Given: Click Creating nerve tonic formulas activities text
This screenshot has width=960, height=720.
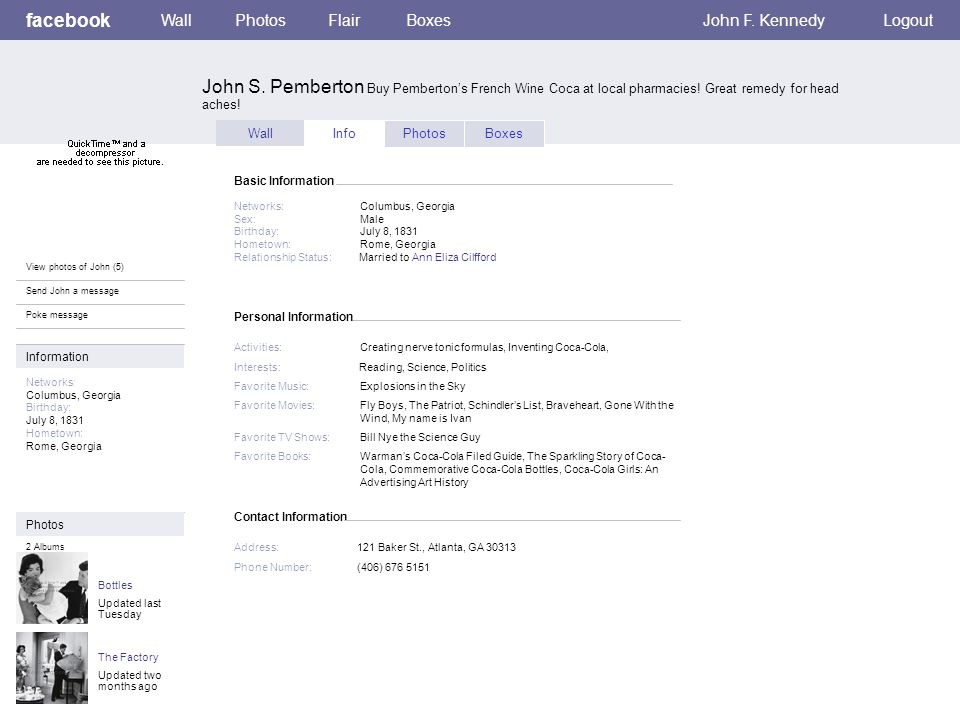Looking at the screenshot, I should (x=484, y=347).
